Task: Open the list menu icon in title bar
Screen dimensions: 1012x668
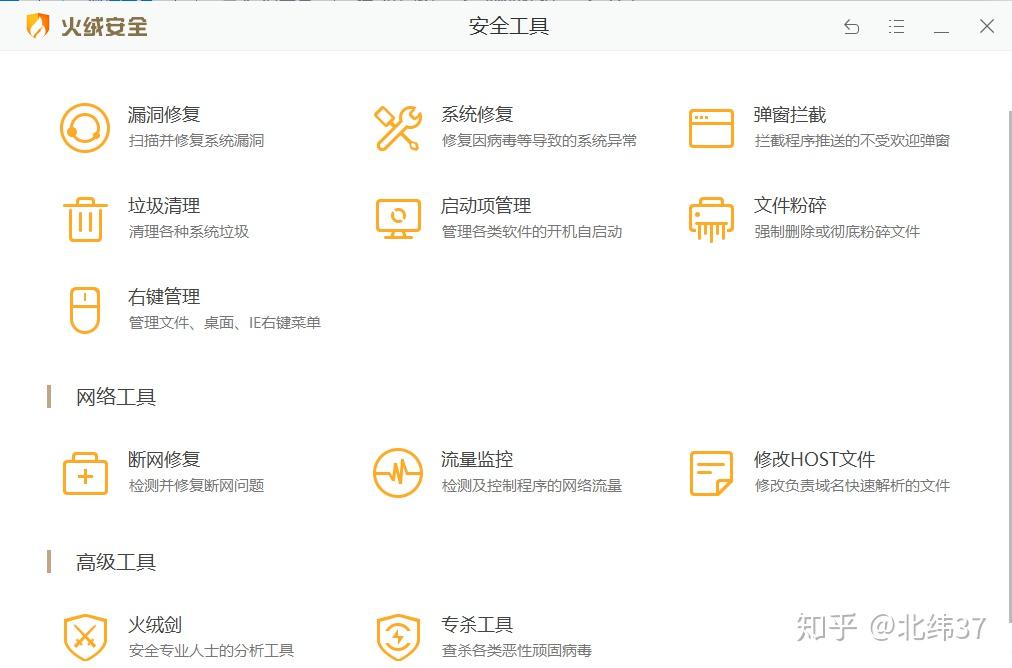Action: pyautogui.click(x=896, y=26)
